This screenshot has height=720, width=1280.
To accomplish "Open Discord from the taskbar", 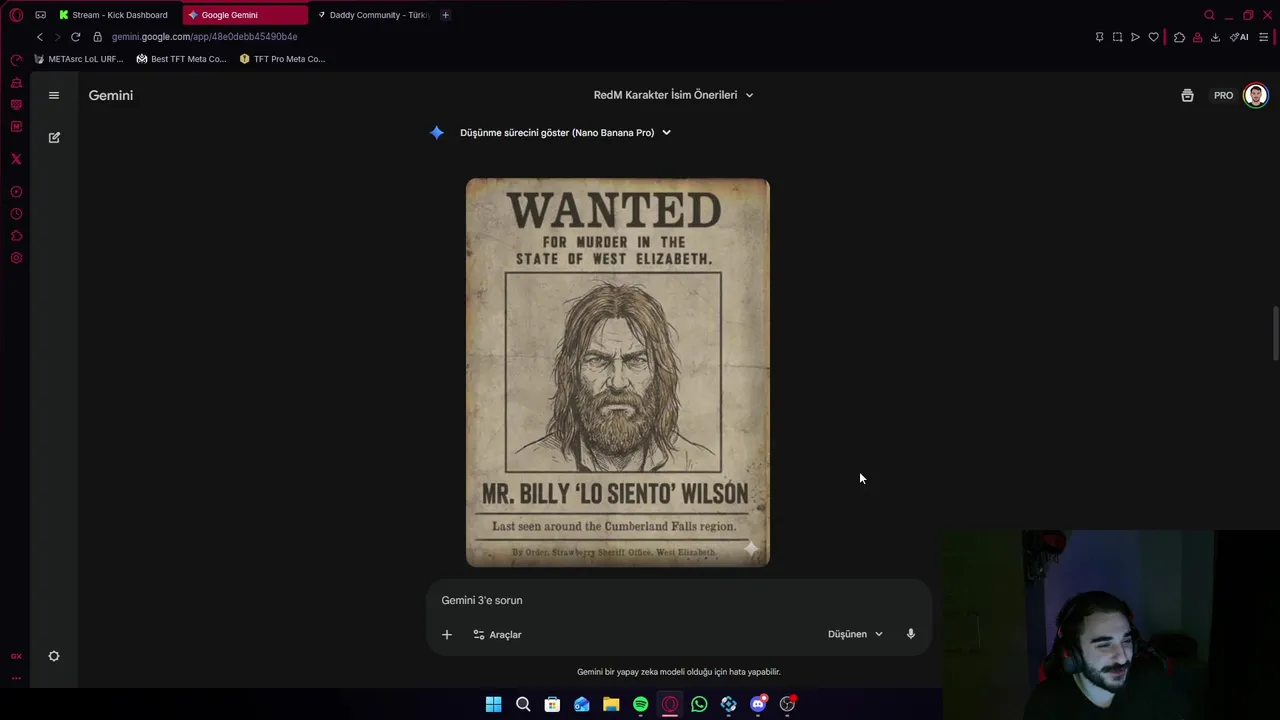I will [758, 704].
